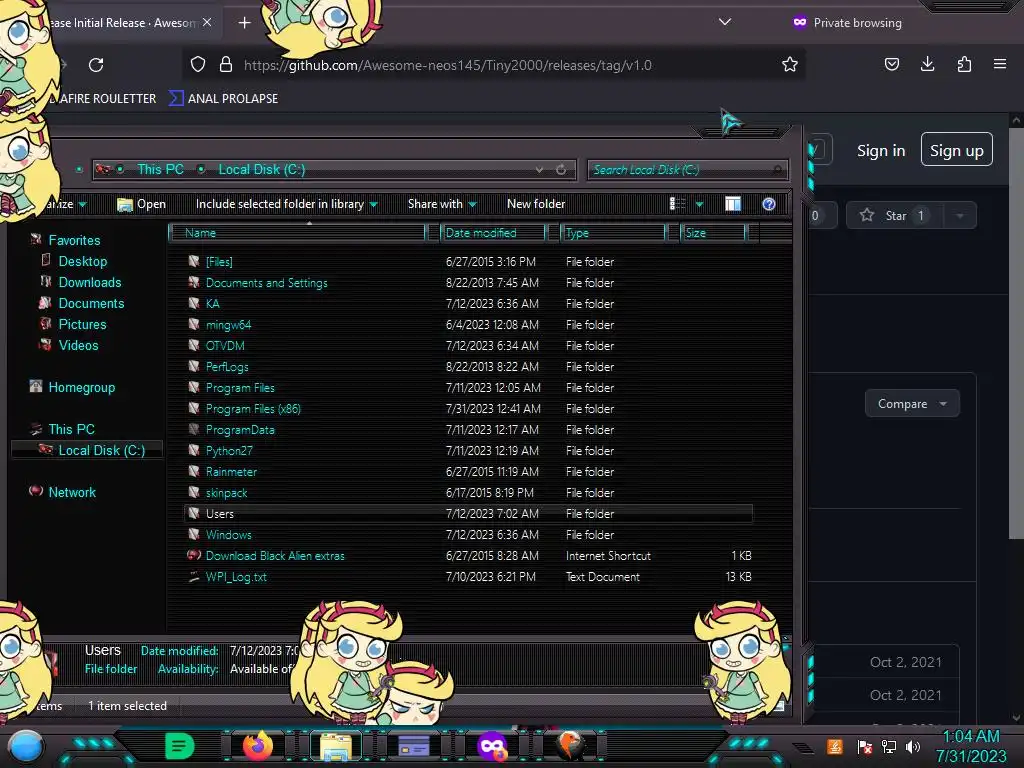Click Local Disk (C:) in breadcrumb
The height and width of the screenshot is (768, 1024).
coord(262,169)
